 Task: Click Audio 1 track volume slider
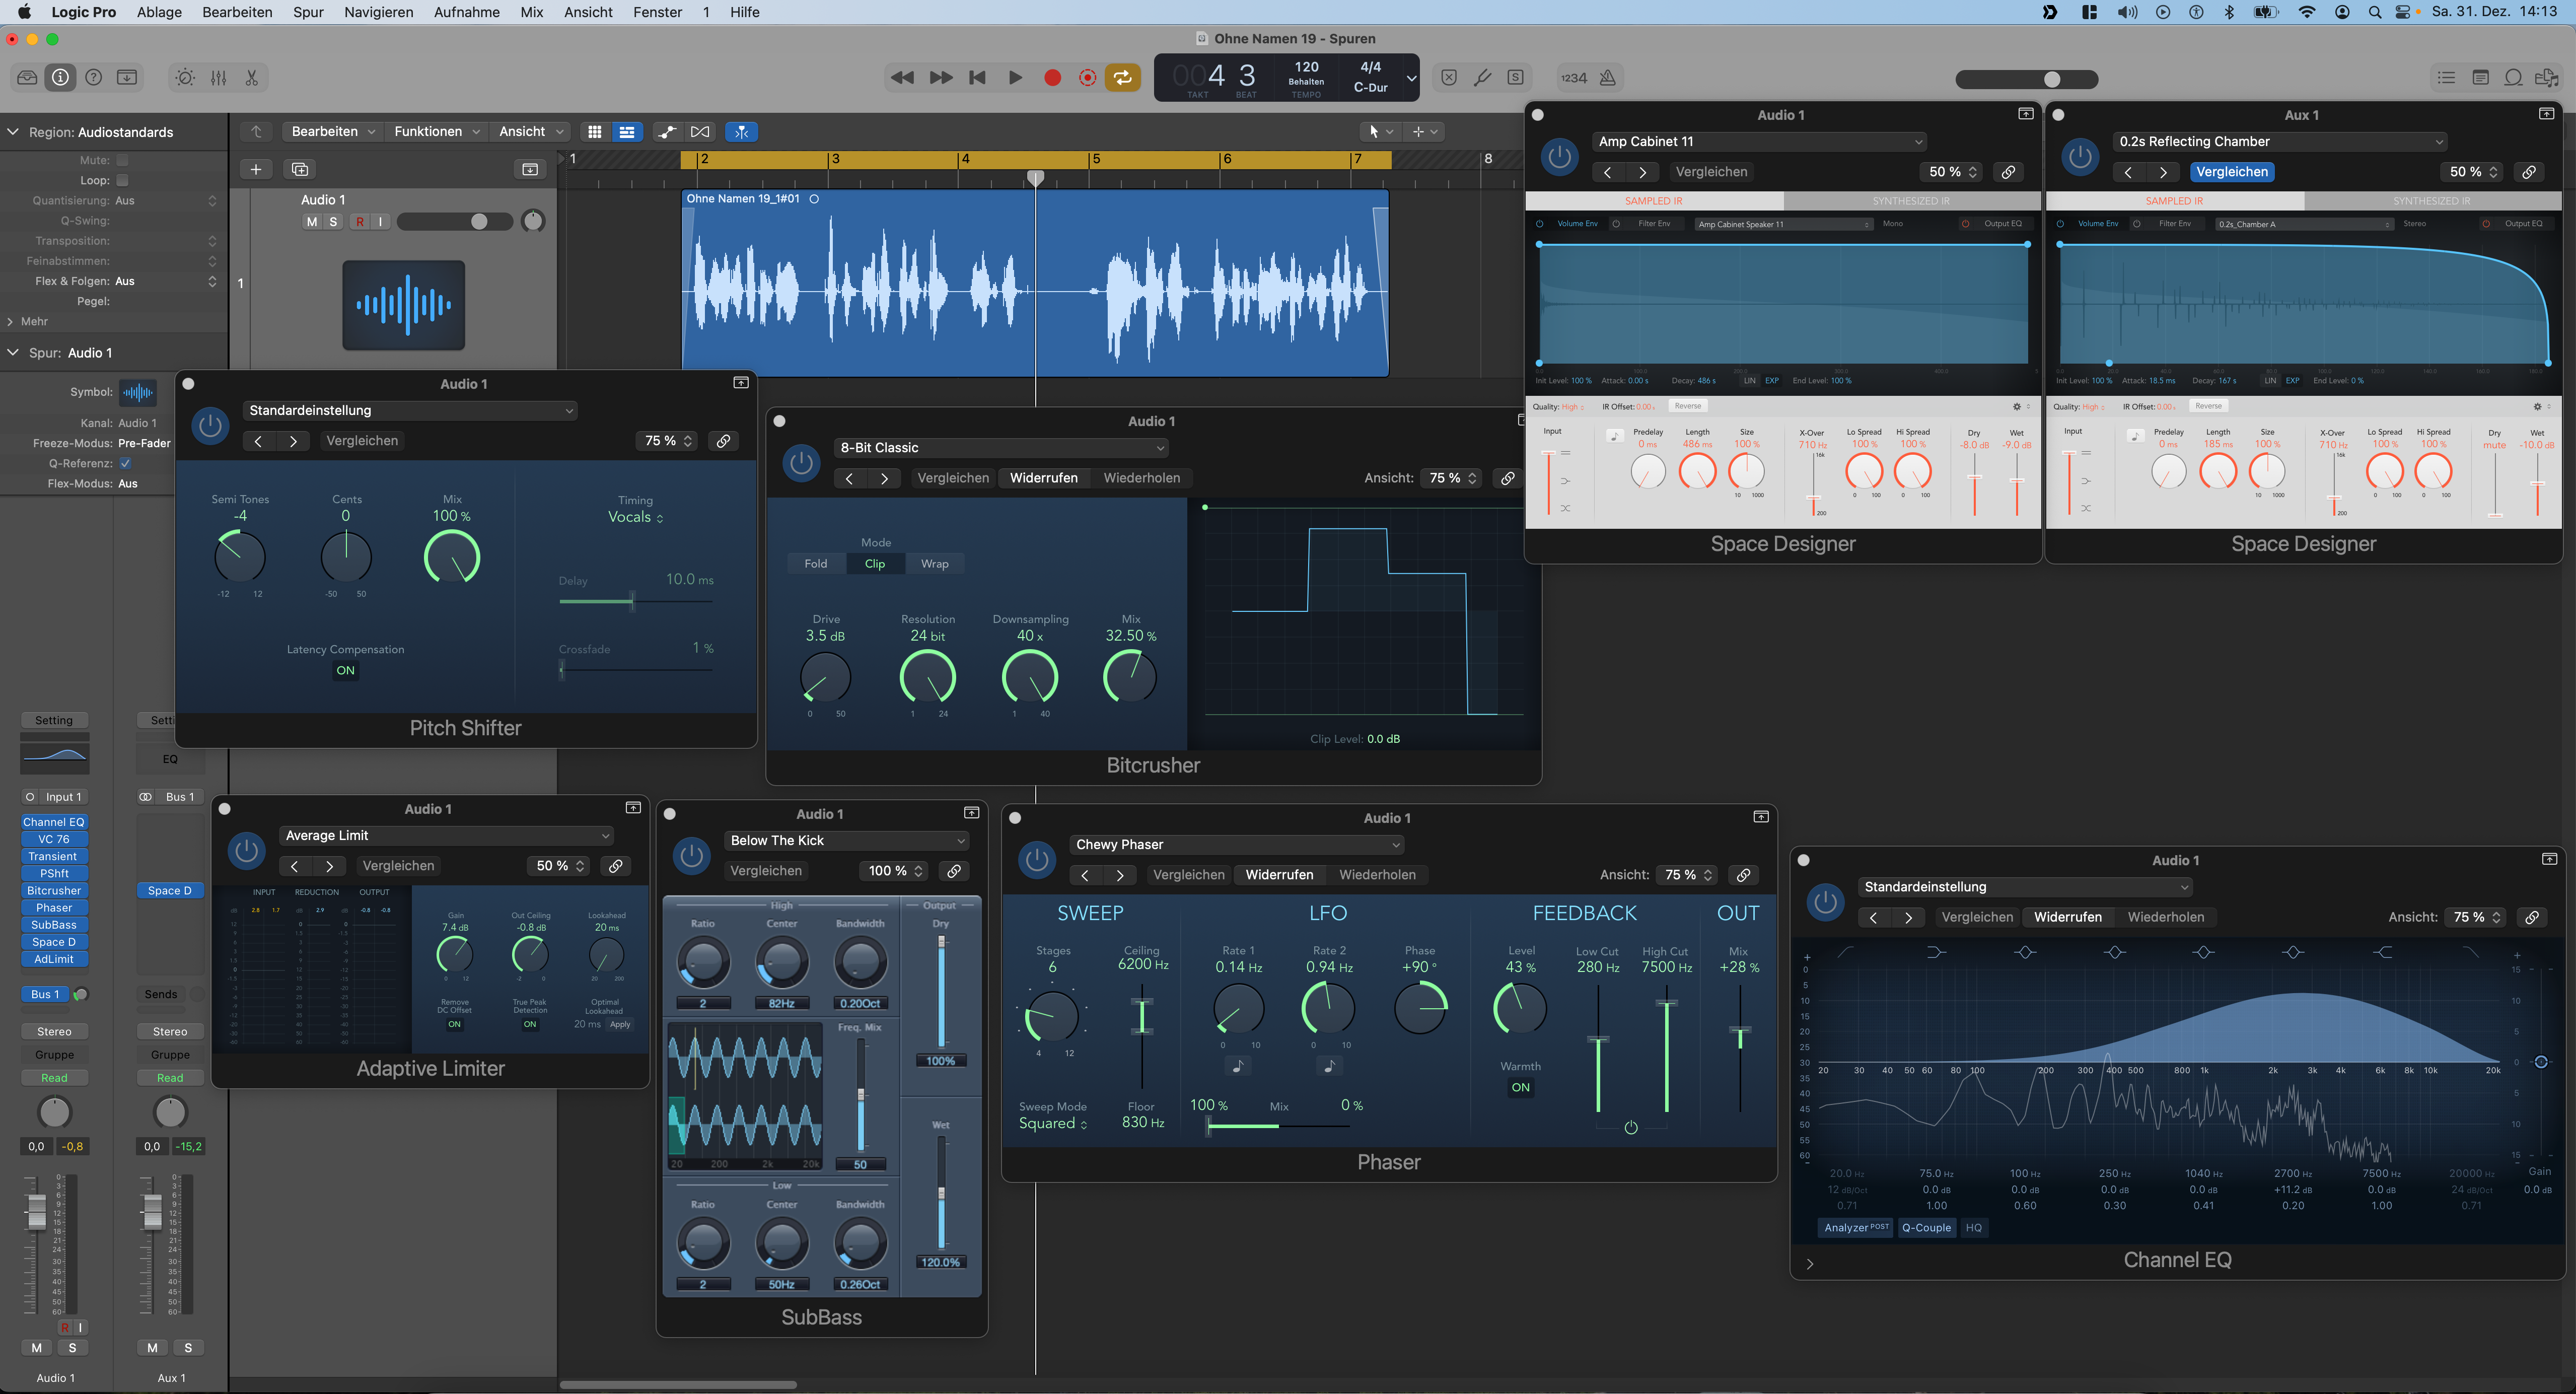coord(455,221)
